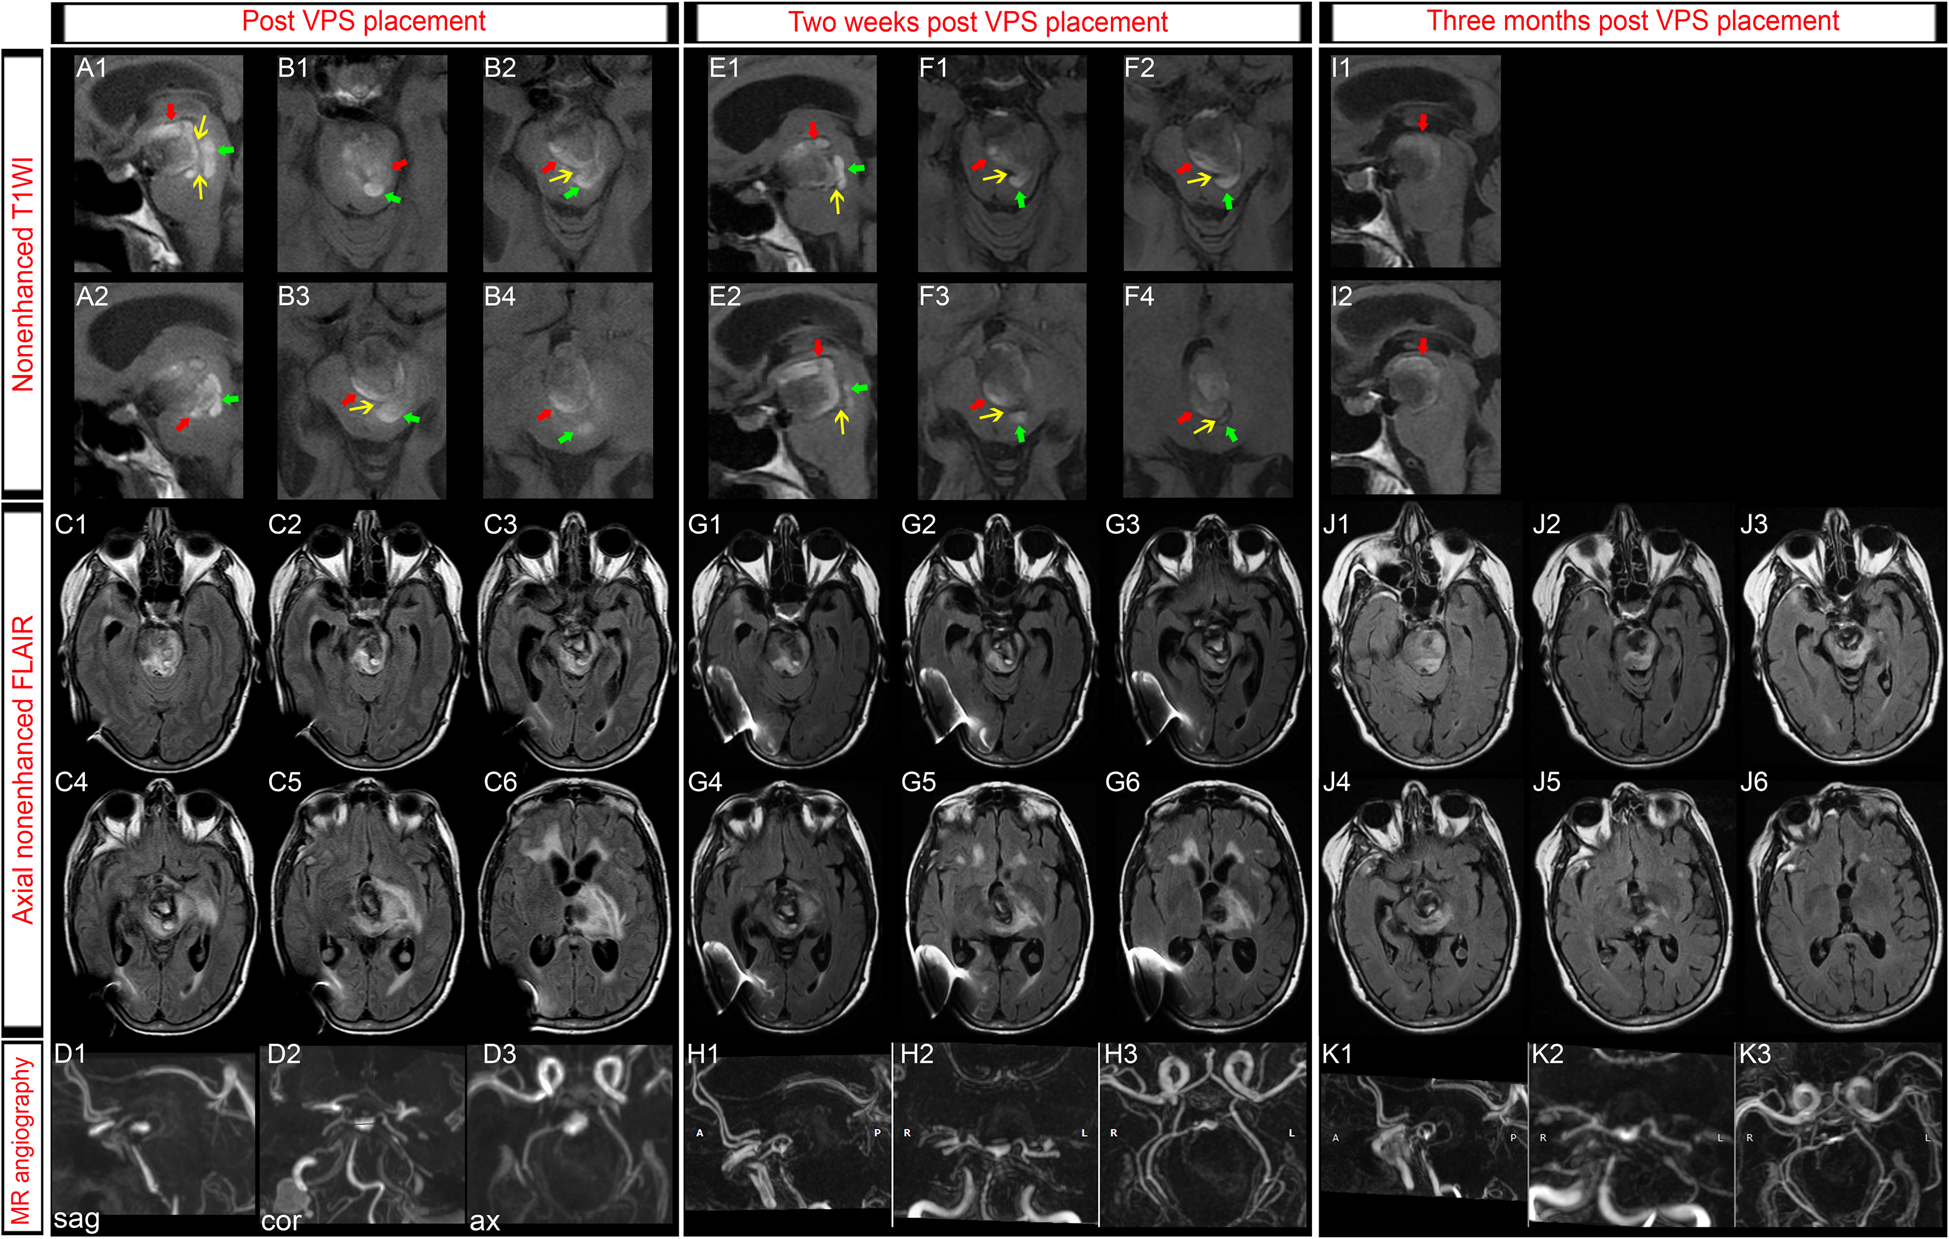Screen dimensions: 1949x1239
Task: Click the I2 sagittal T1 image
Action: coord(1415,388)
